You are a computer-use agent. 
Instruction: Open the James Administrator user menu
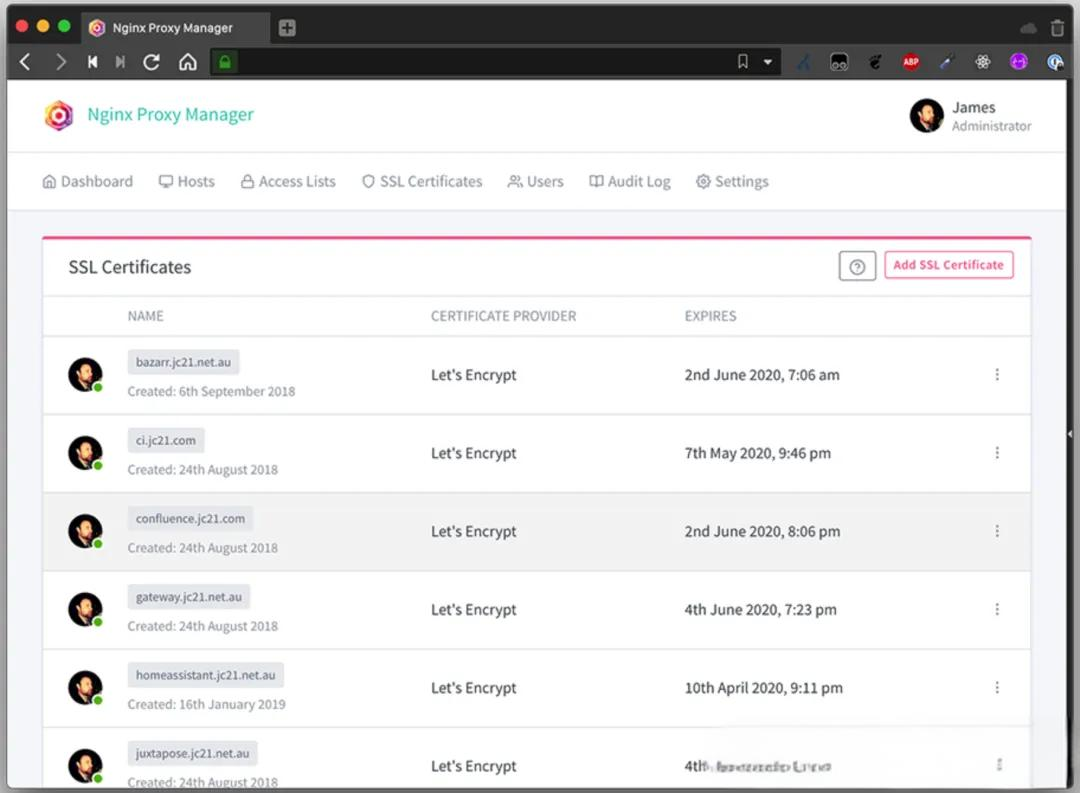[970, 116]
